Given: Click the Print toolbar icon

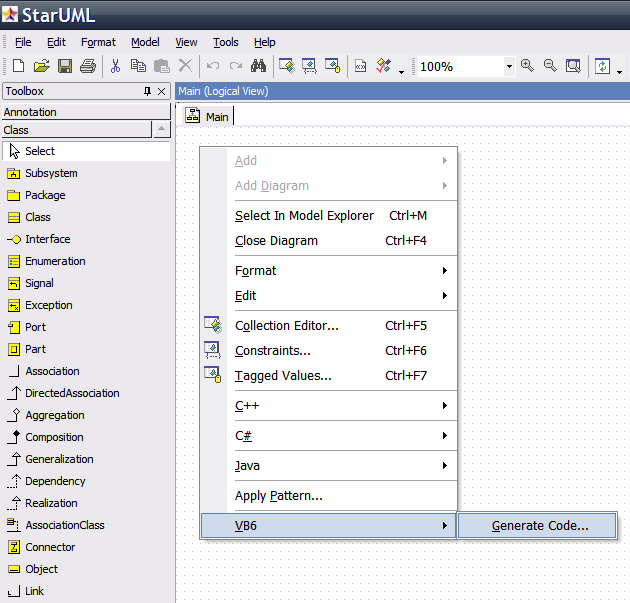Looking at the screenshot, I should (87, 66).
